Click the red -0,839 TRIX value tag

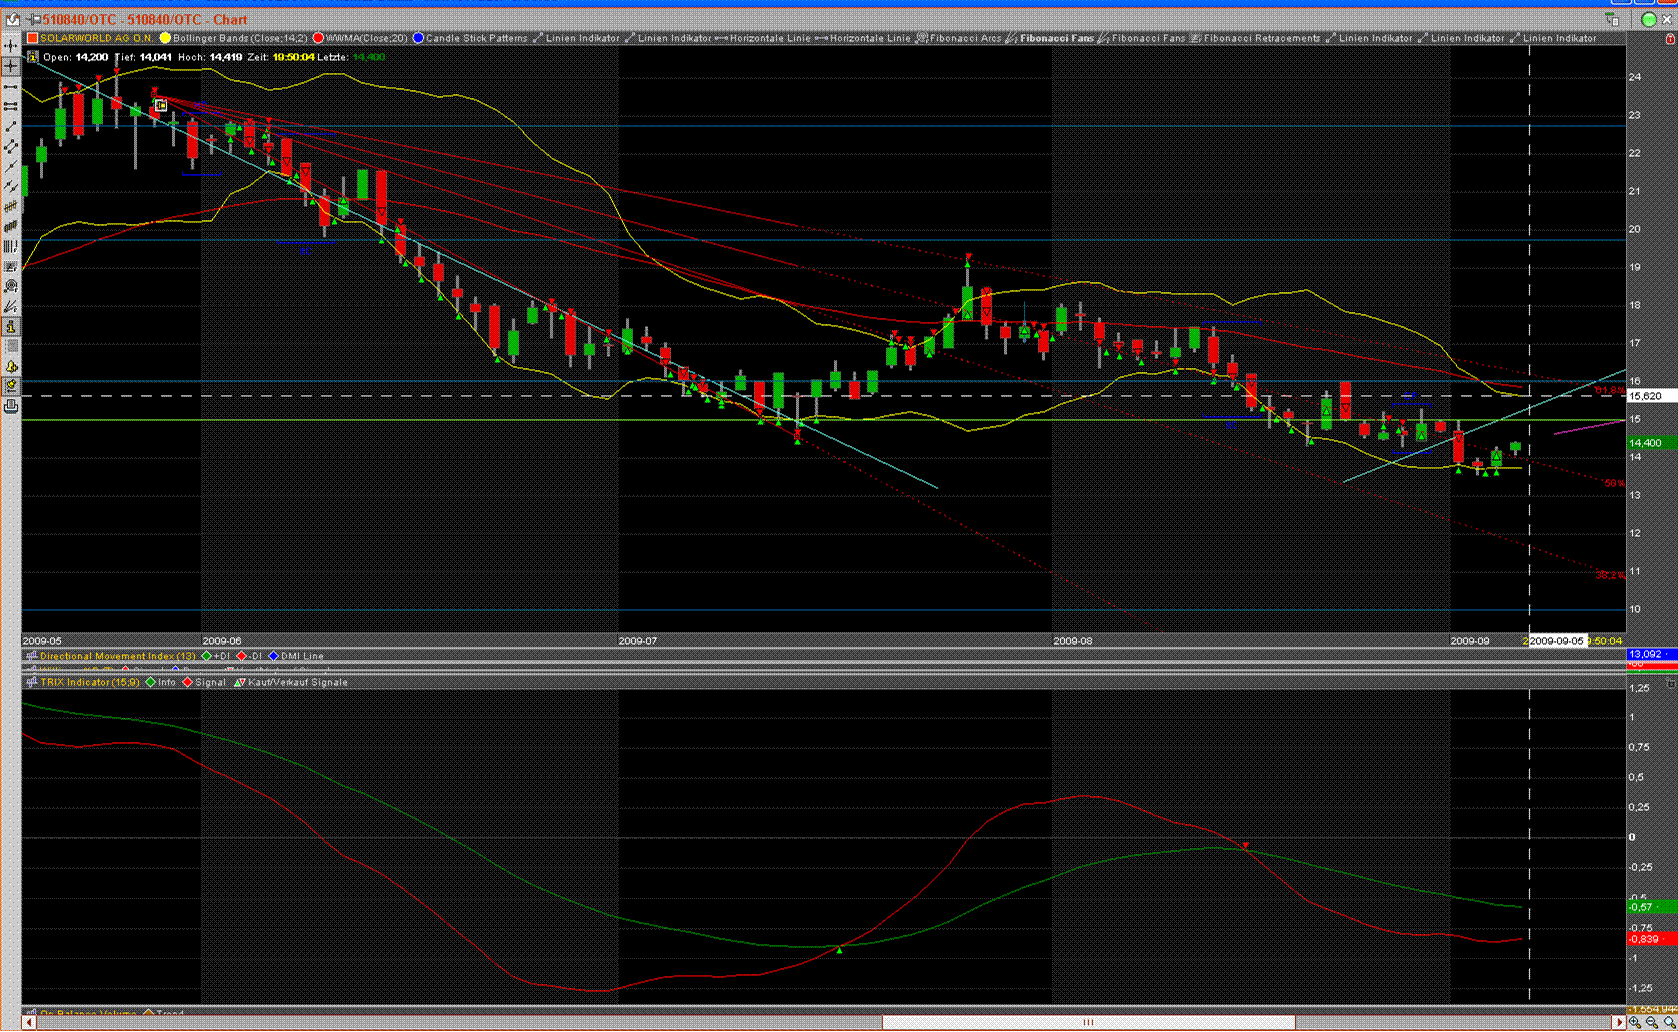[x=1651, y=939]
